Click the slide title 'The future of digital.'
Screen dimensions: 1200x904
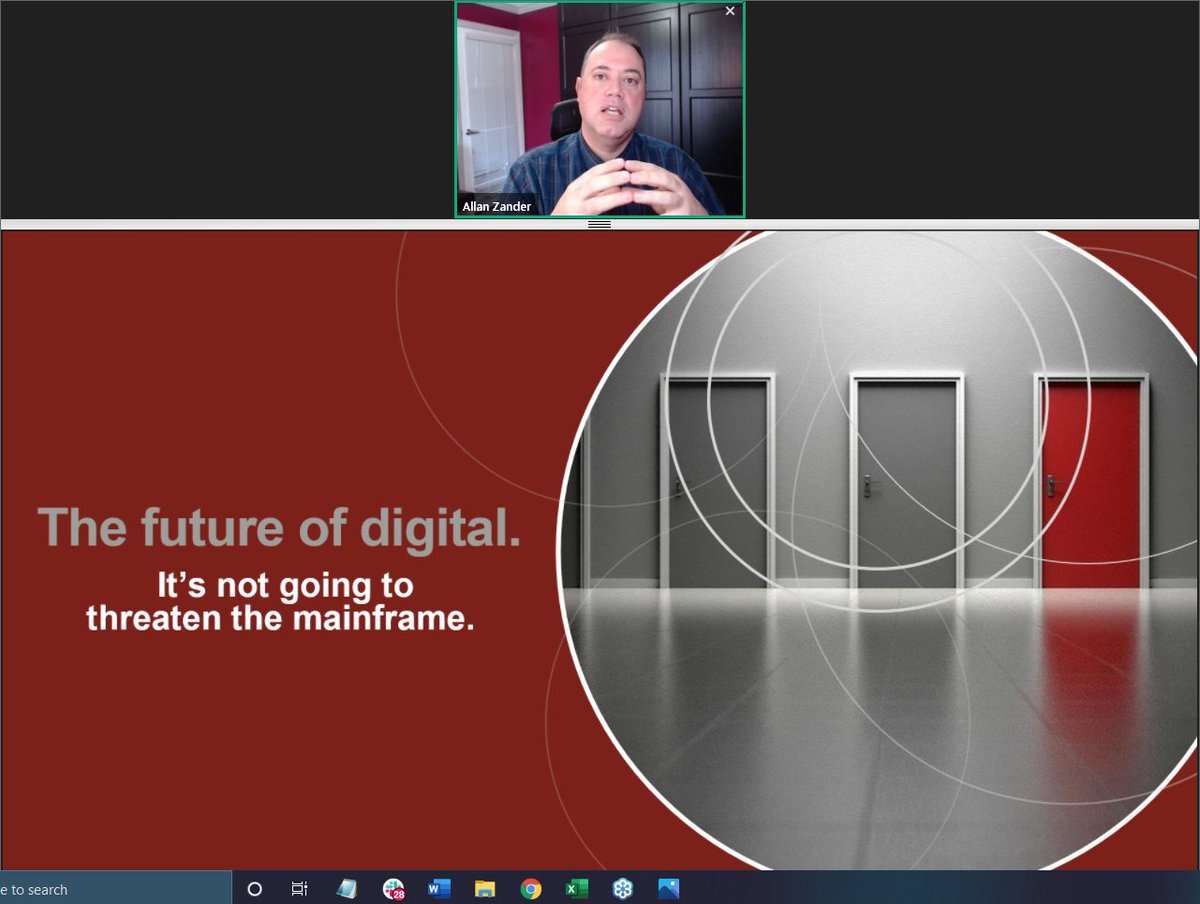[x=279, y=527]
